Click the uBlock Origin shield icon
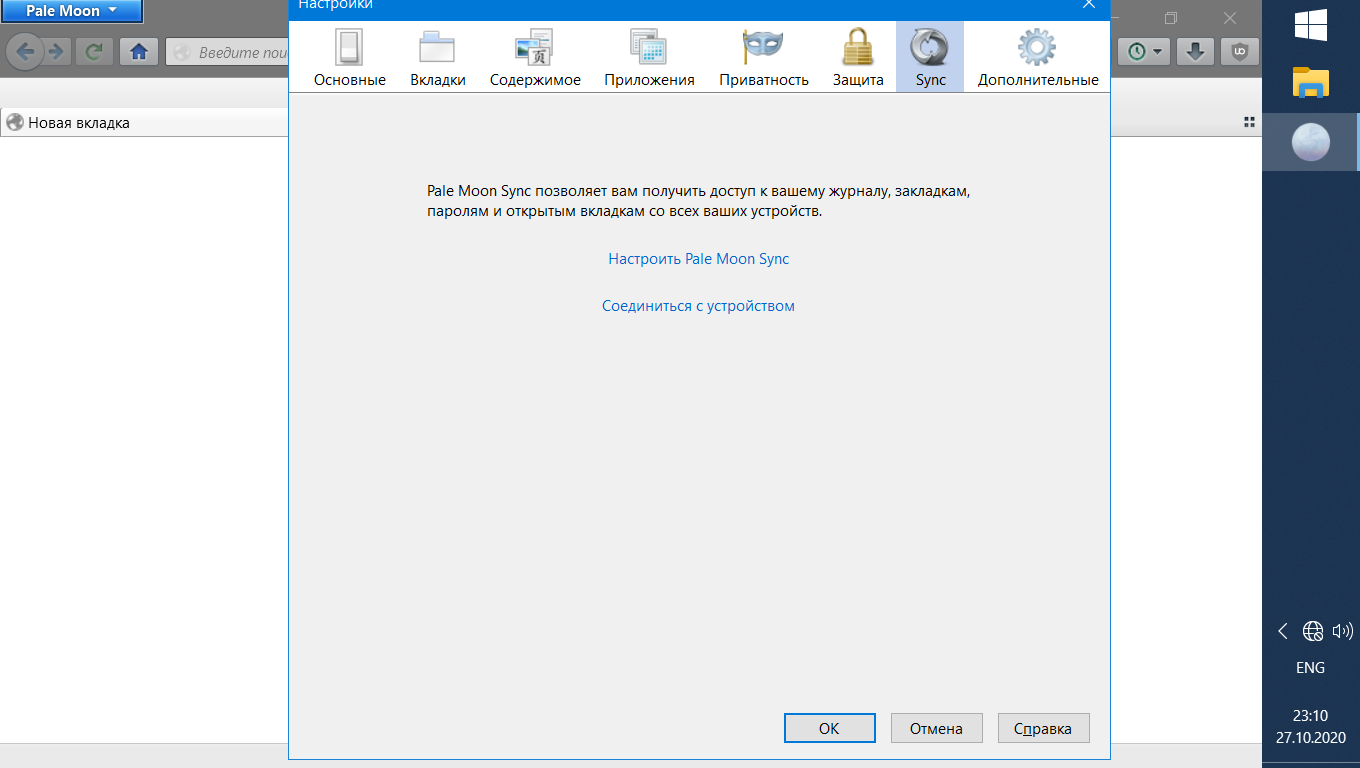1360x768 pixels. pos(1240,51)
